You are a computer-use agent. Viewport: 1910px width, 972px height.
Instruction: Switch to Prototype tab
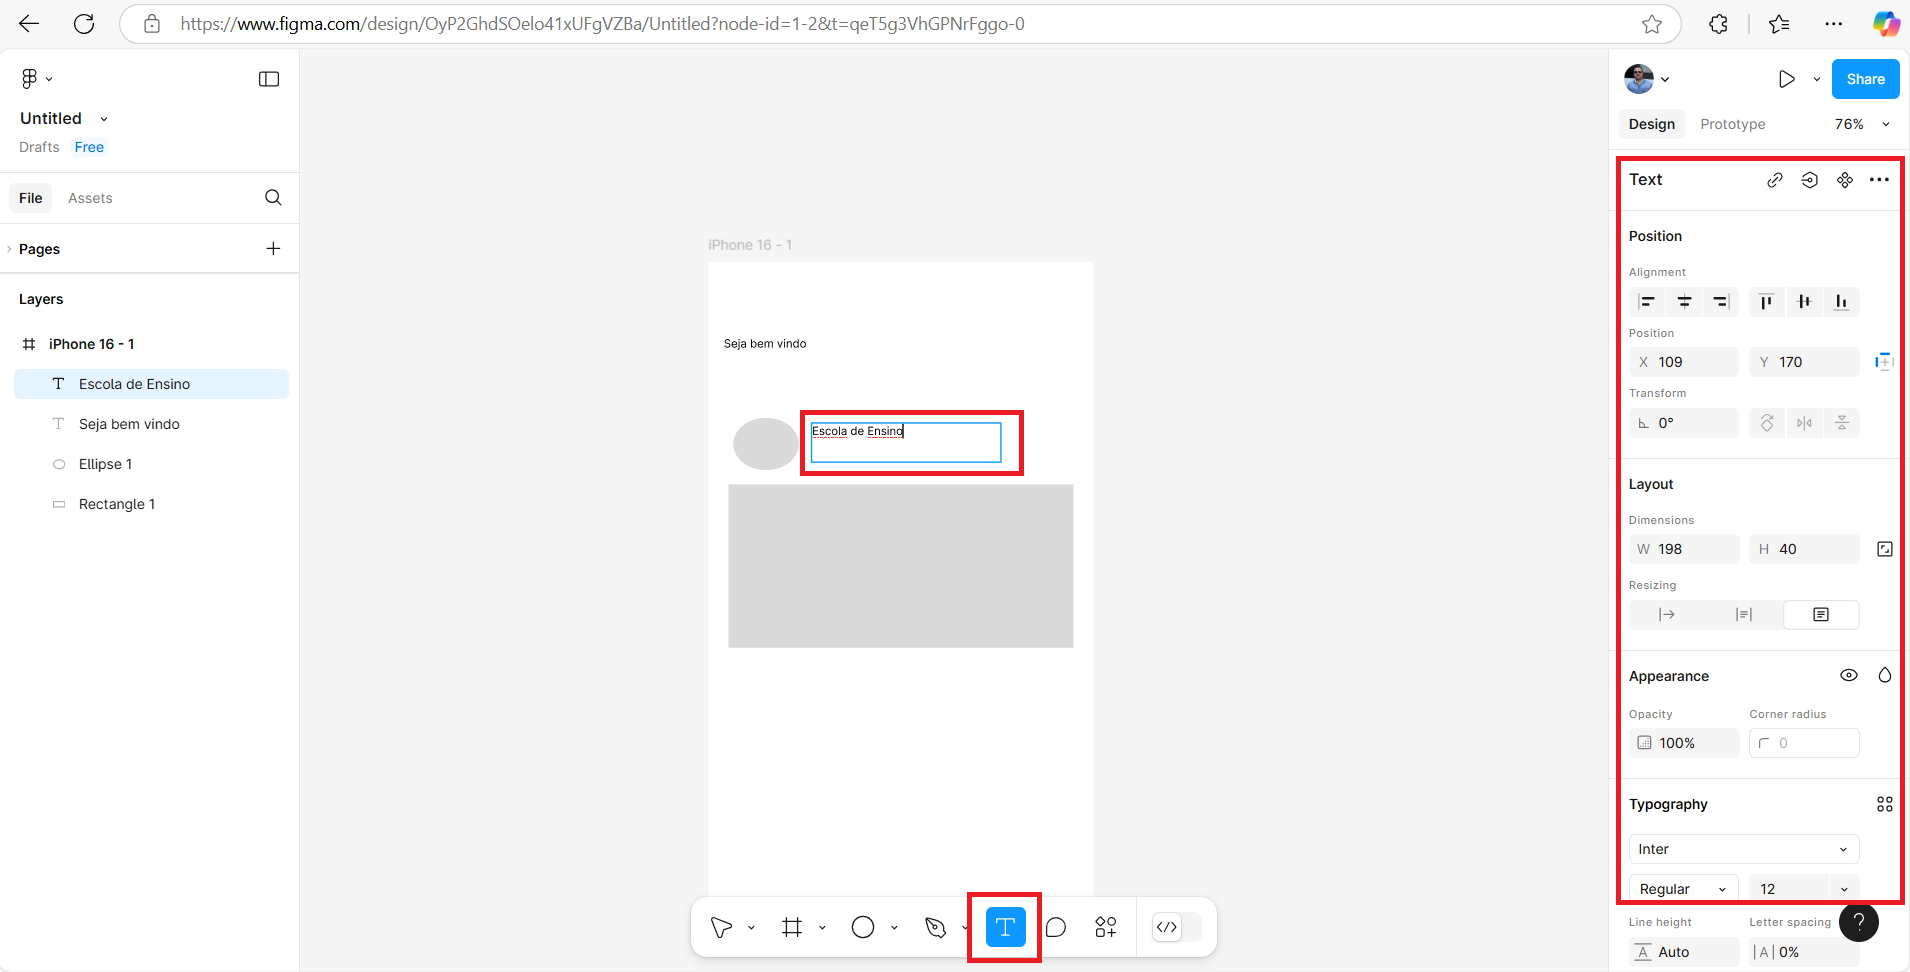1733,124
